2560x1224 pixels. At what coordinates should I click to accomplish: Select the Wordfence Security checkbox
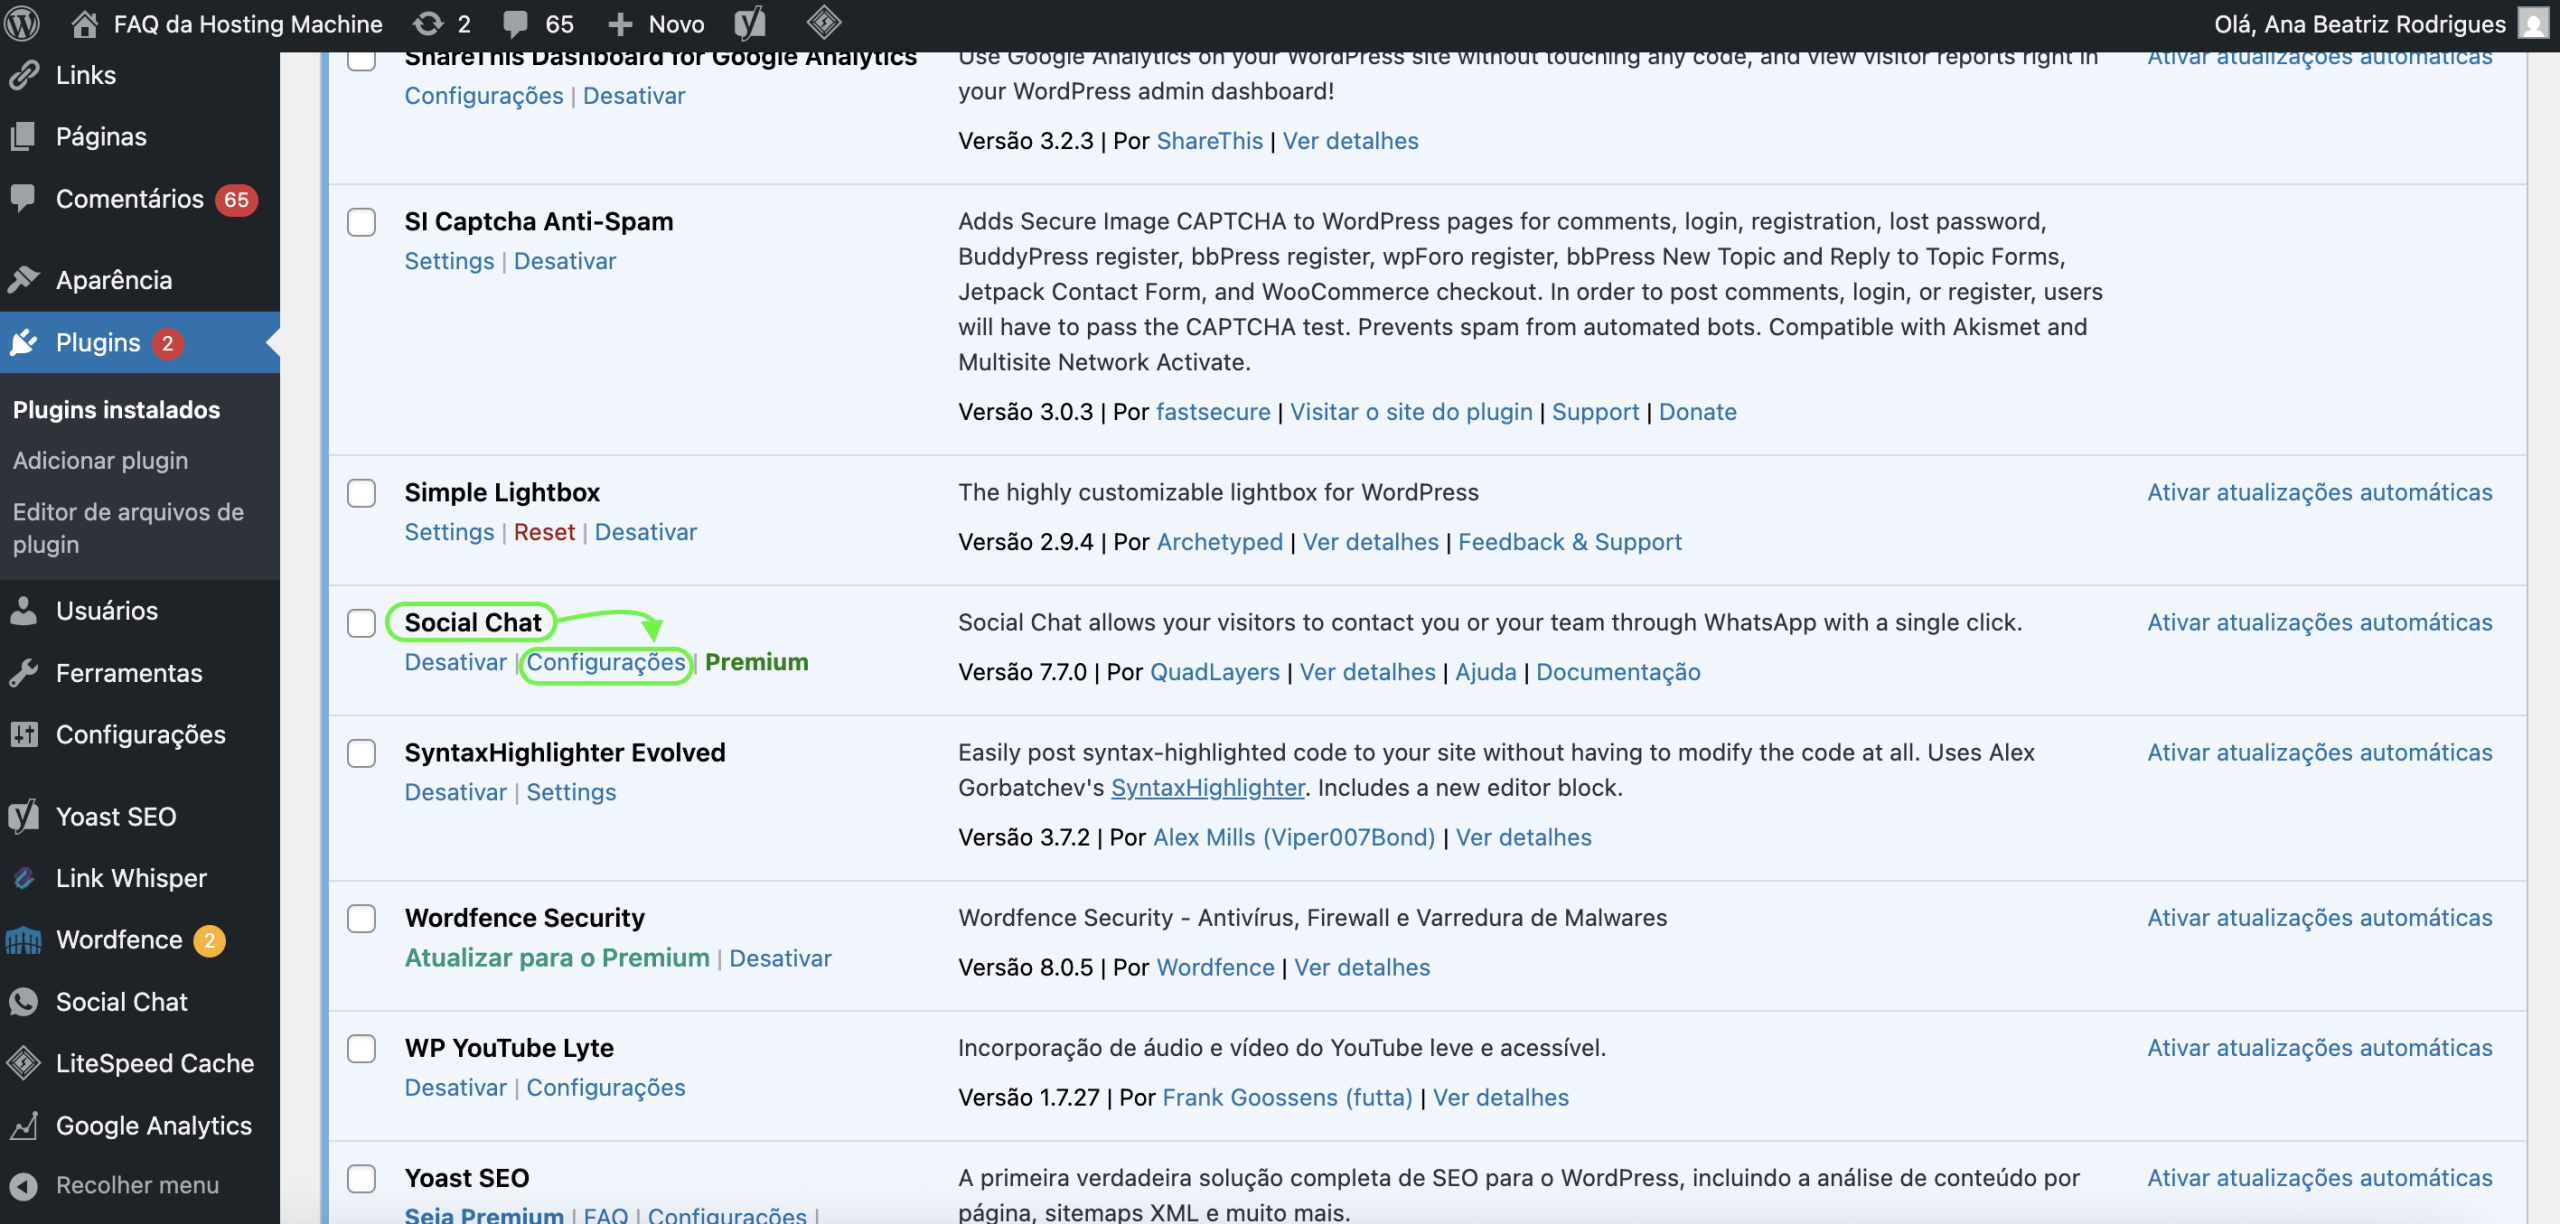[361, 918]
